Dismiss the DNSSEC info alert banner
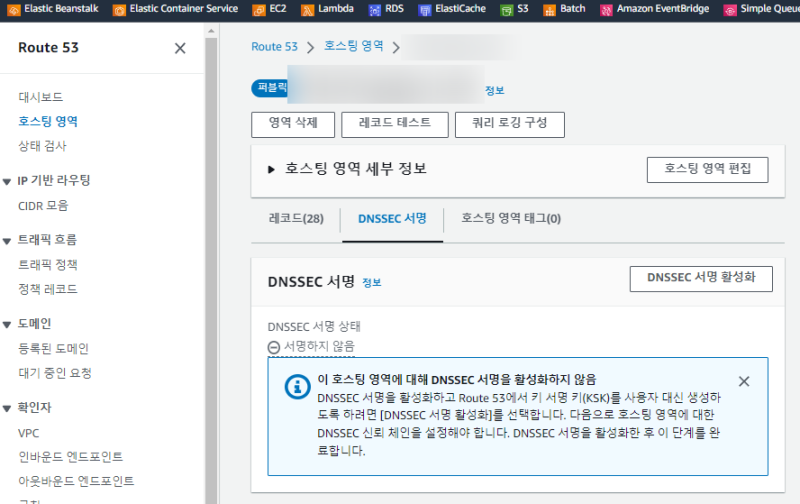 [x=743, y=381]
